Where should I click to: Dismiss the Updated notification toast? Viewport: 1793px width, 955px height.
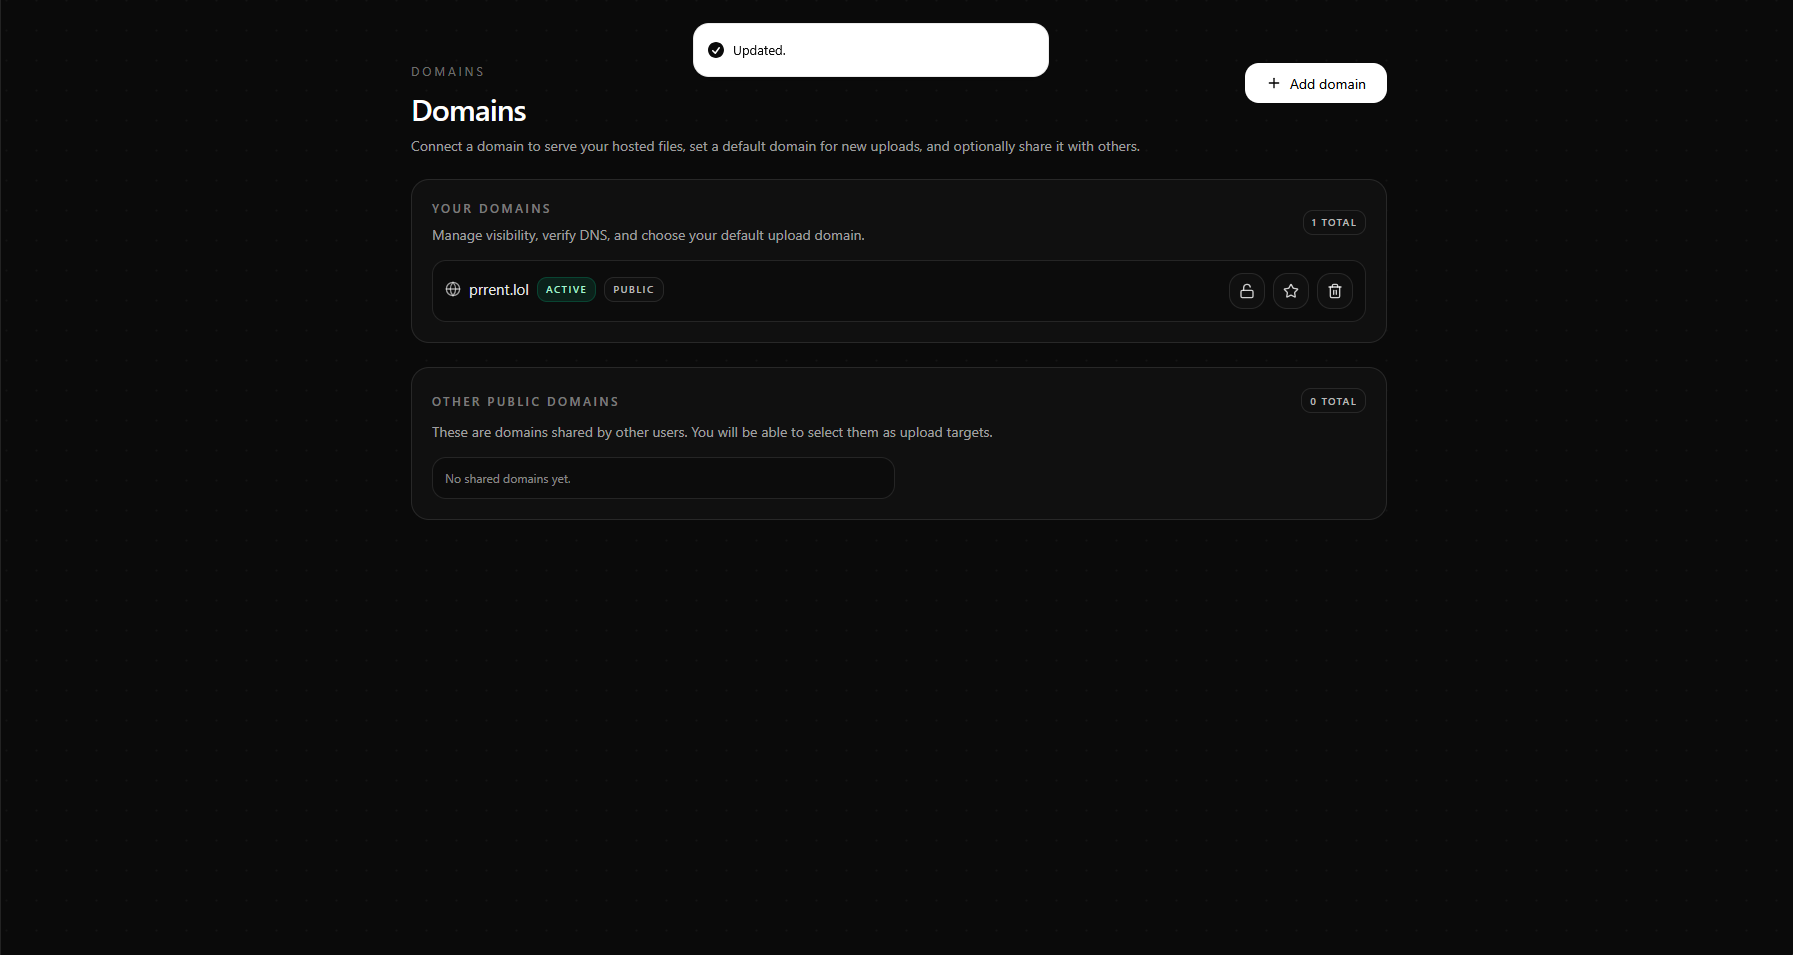870,50
